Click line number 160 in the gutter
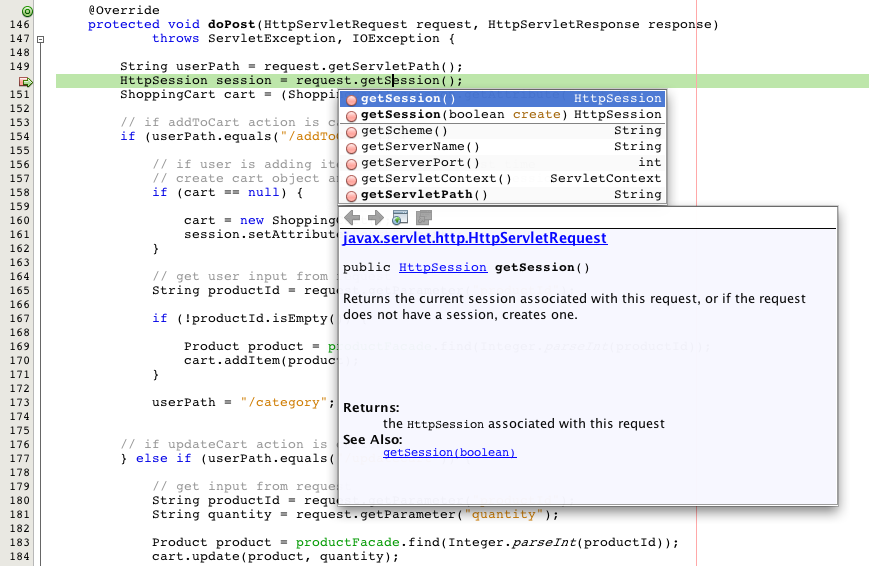This screenshot has width=869, height=566. pos(19,220)
